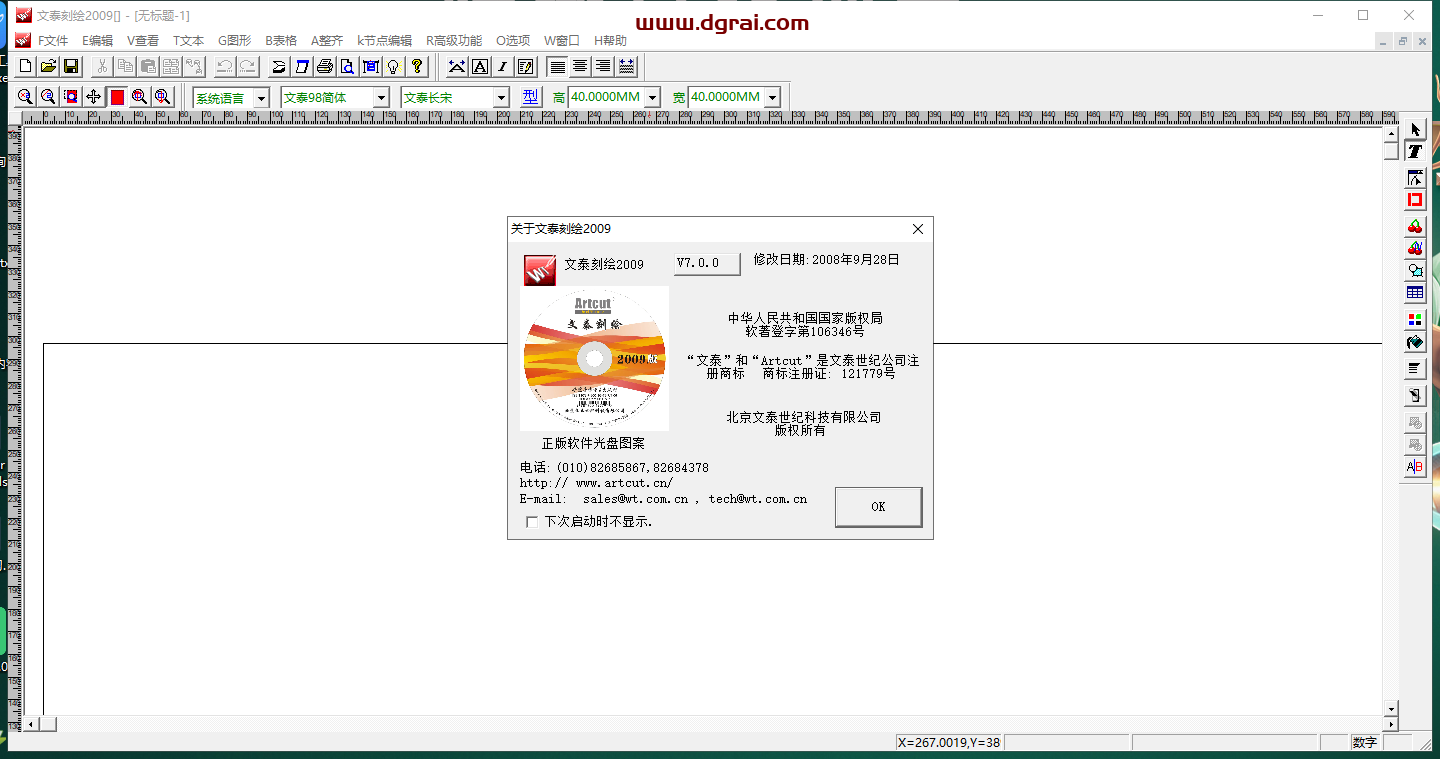This screenshot has width=1440, height=759.
Task: Align text right in toolbar
Action: click(603, 66)
